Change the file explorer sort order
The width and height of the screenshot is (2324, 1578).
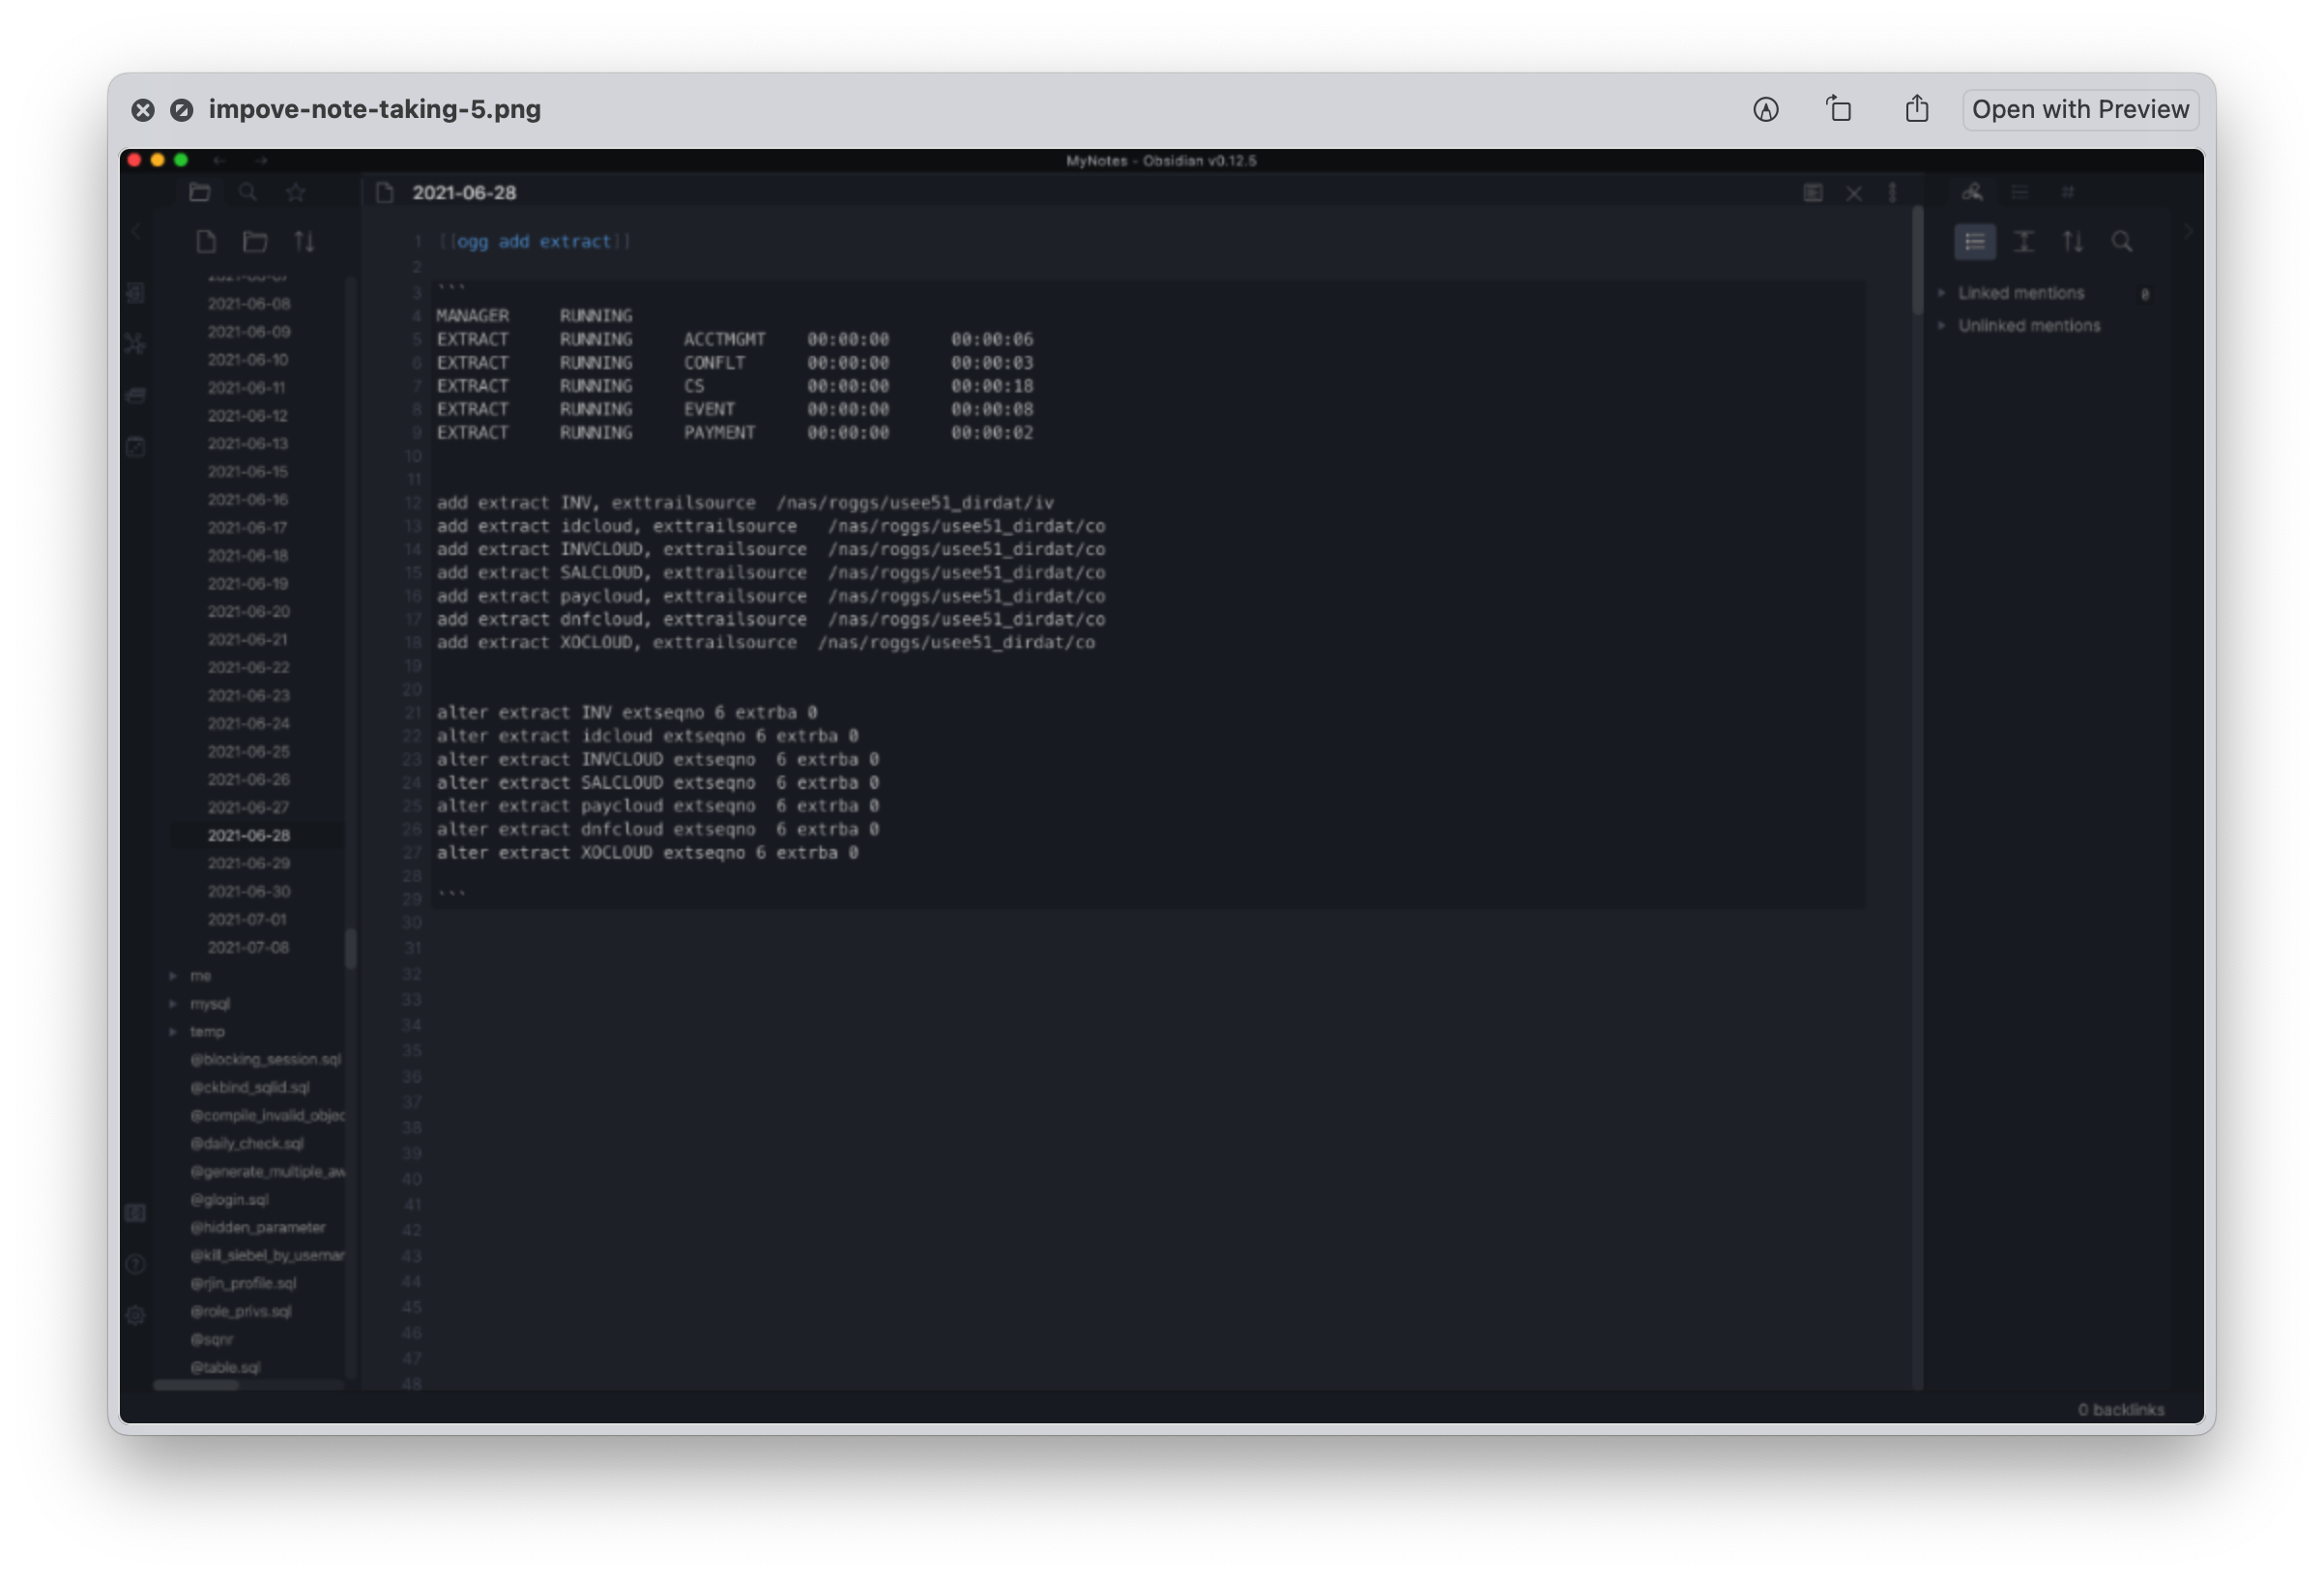[304, 241]
